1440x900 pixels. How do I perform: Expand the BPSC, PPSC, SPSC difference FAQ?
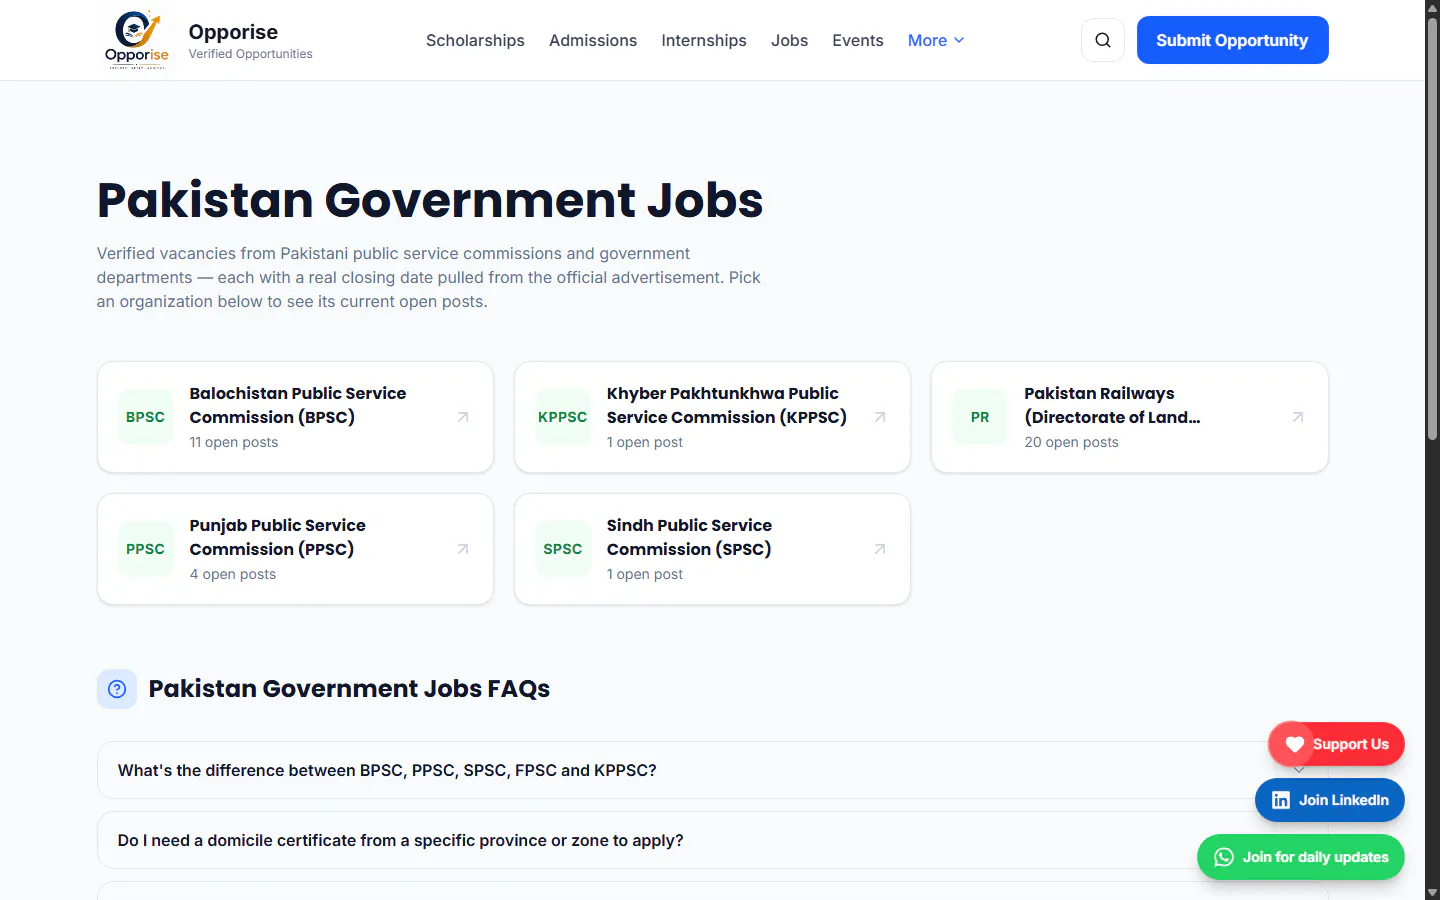712,770
